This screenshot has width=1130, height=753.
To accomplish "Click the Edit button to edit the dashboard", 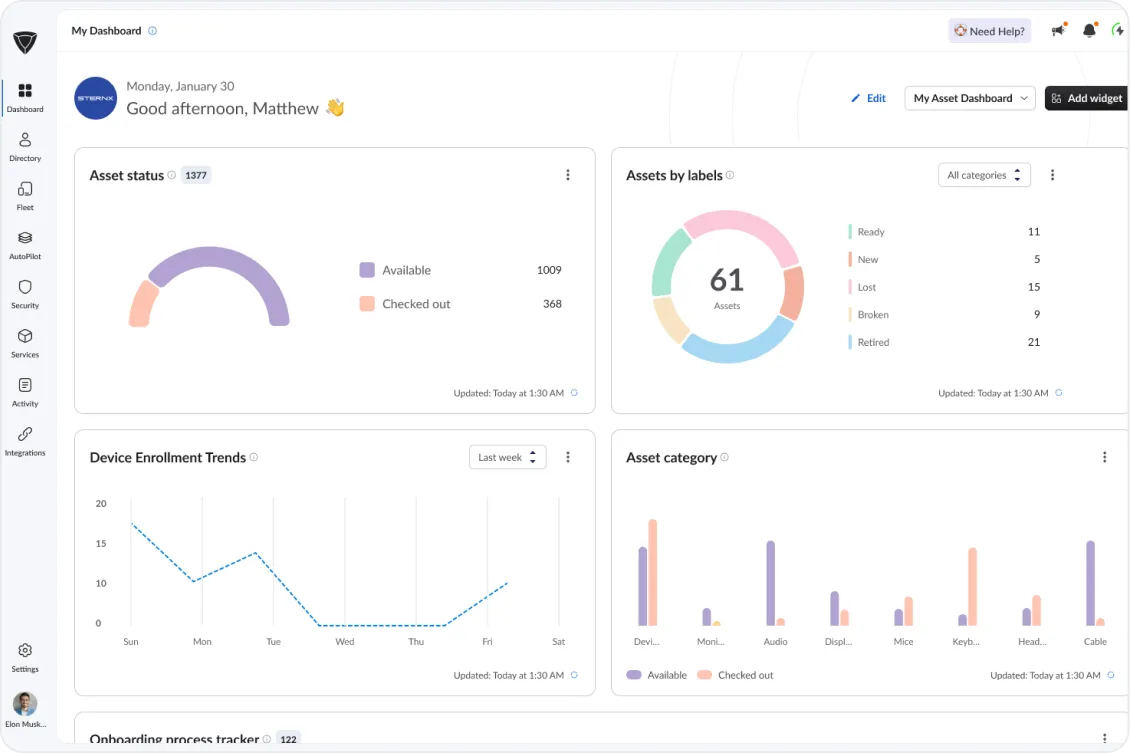I will pos(867,98).
